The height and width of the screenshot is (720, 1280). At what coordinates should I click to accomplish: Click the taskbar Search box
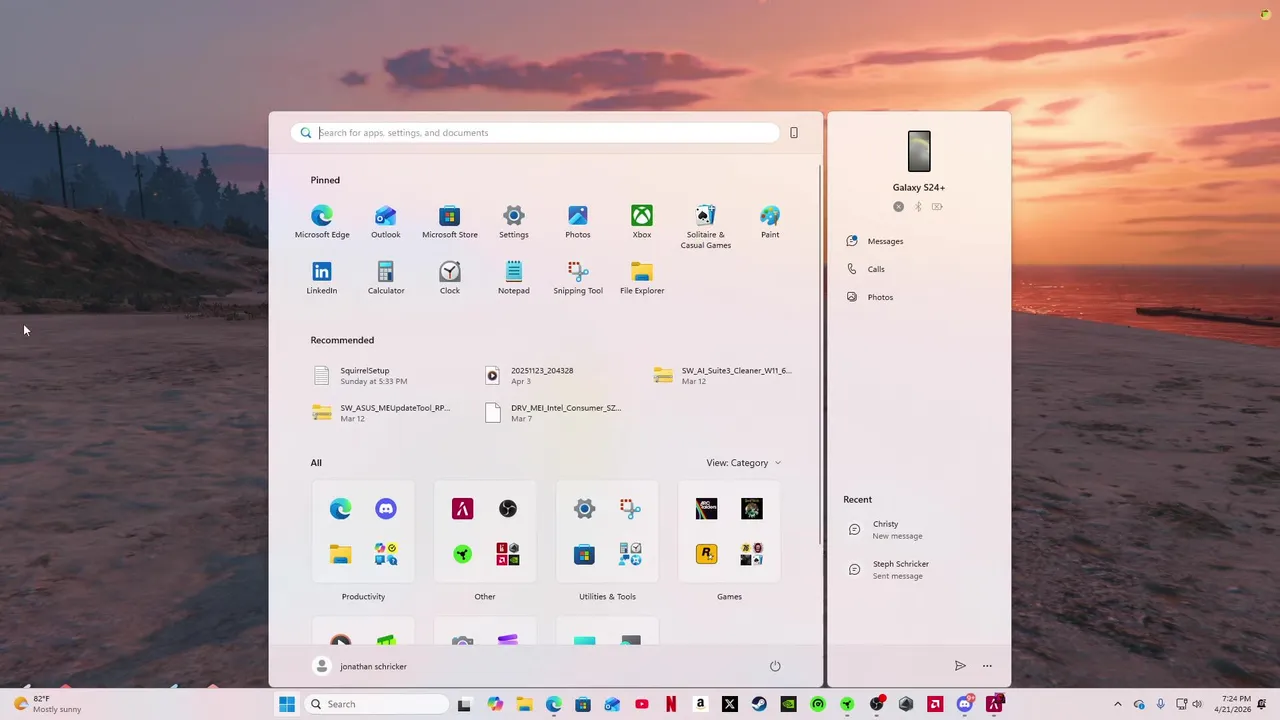pyautogui.click(x=375, y=704)
